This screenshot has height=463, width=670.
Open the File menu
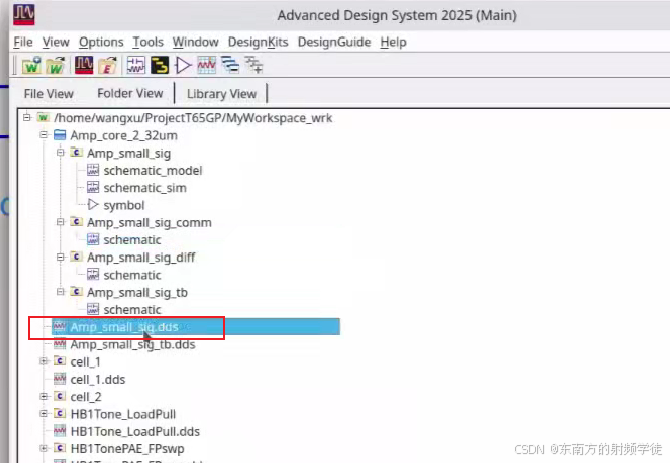(23, 42)
